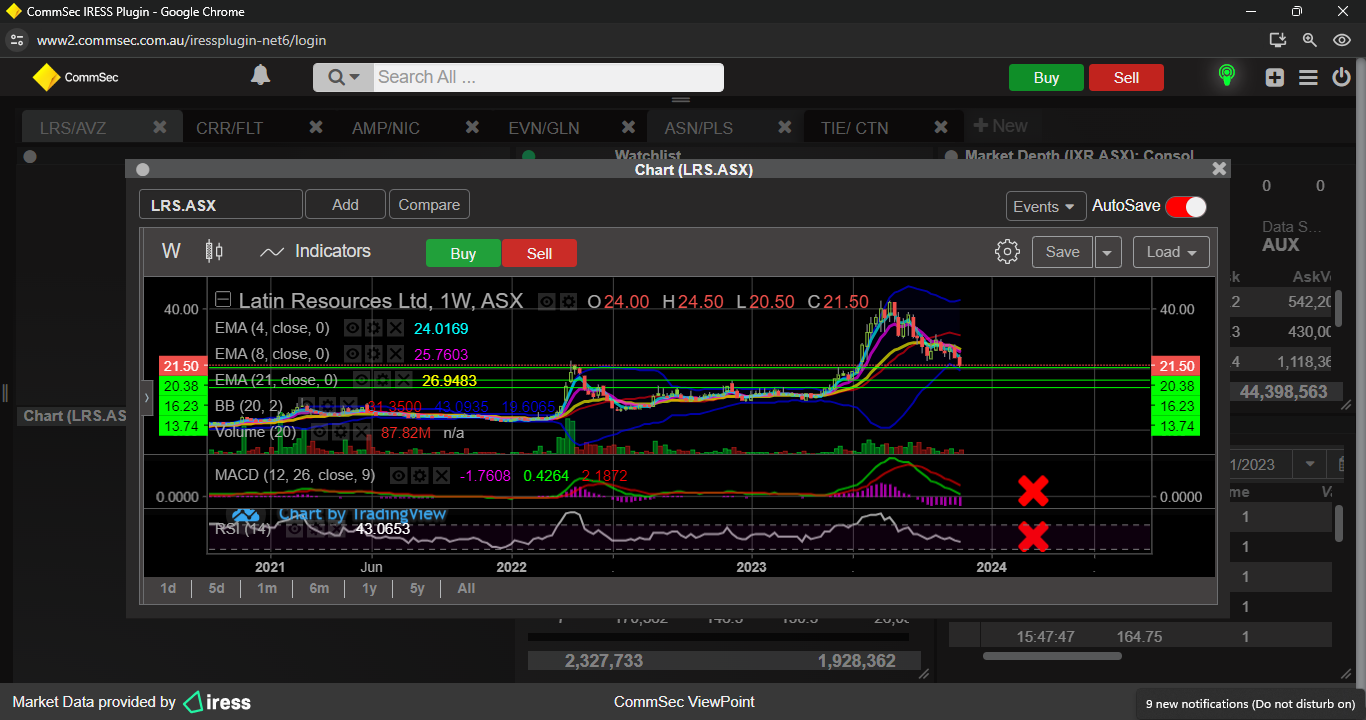
Task: Open the candlestick chart type selector
Action: (214, 251)
